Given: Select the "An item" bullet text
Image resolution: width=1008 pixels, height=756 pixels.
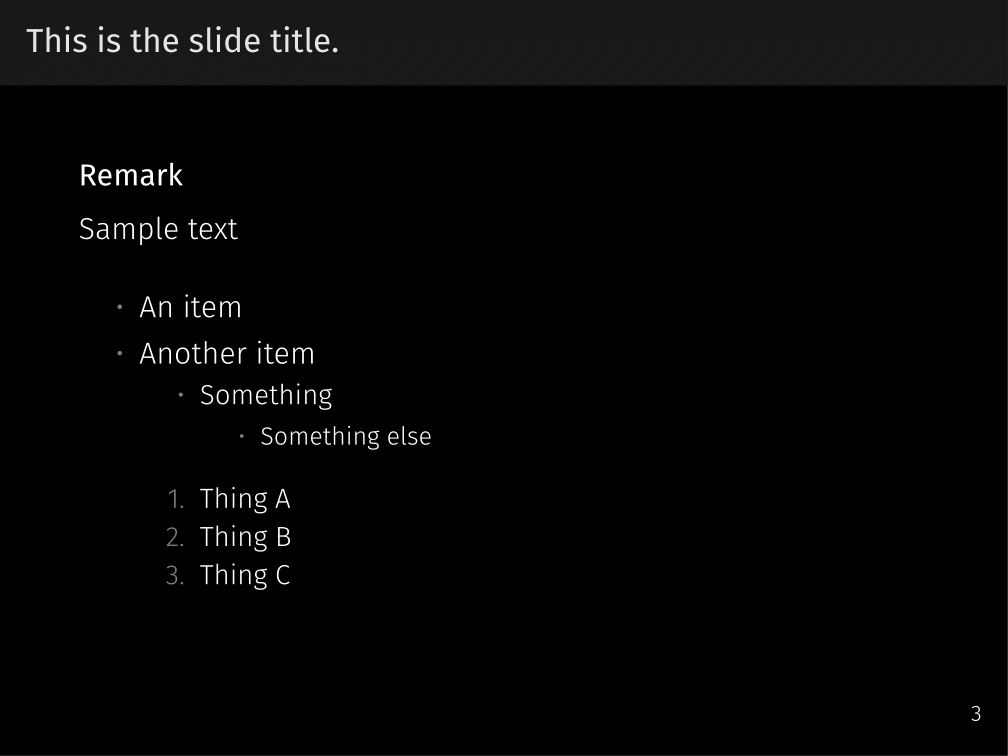Looking at the screenshot, I should [190, 307].
